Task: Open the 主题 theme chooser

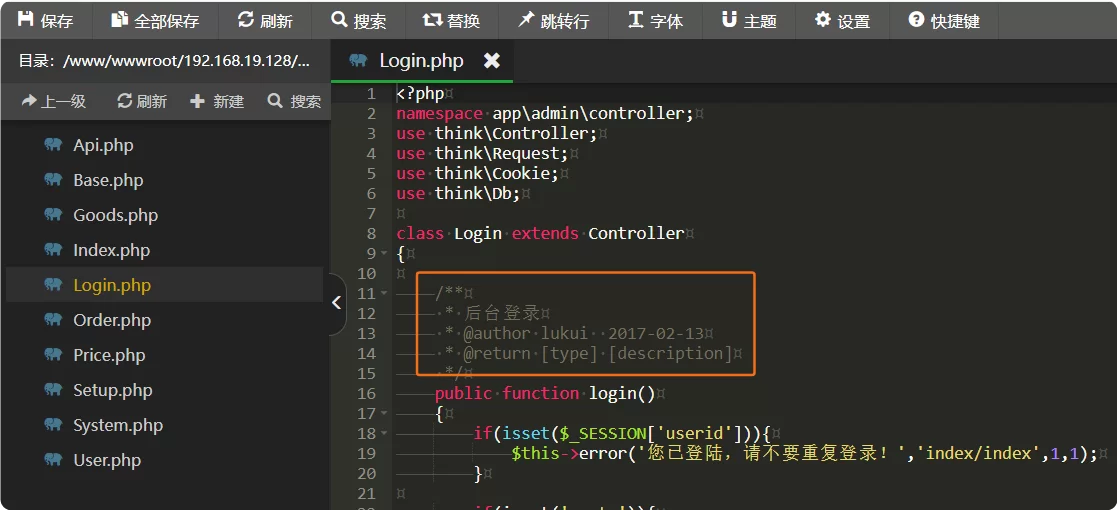Action: (749, 21)
